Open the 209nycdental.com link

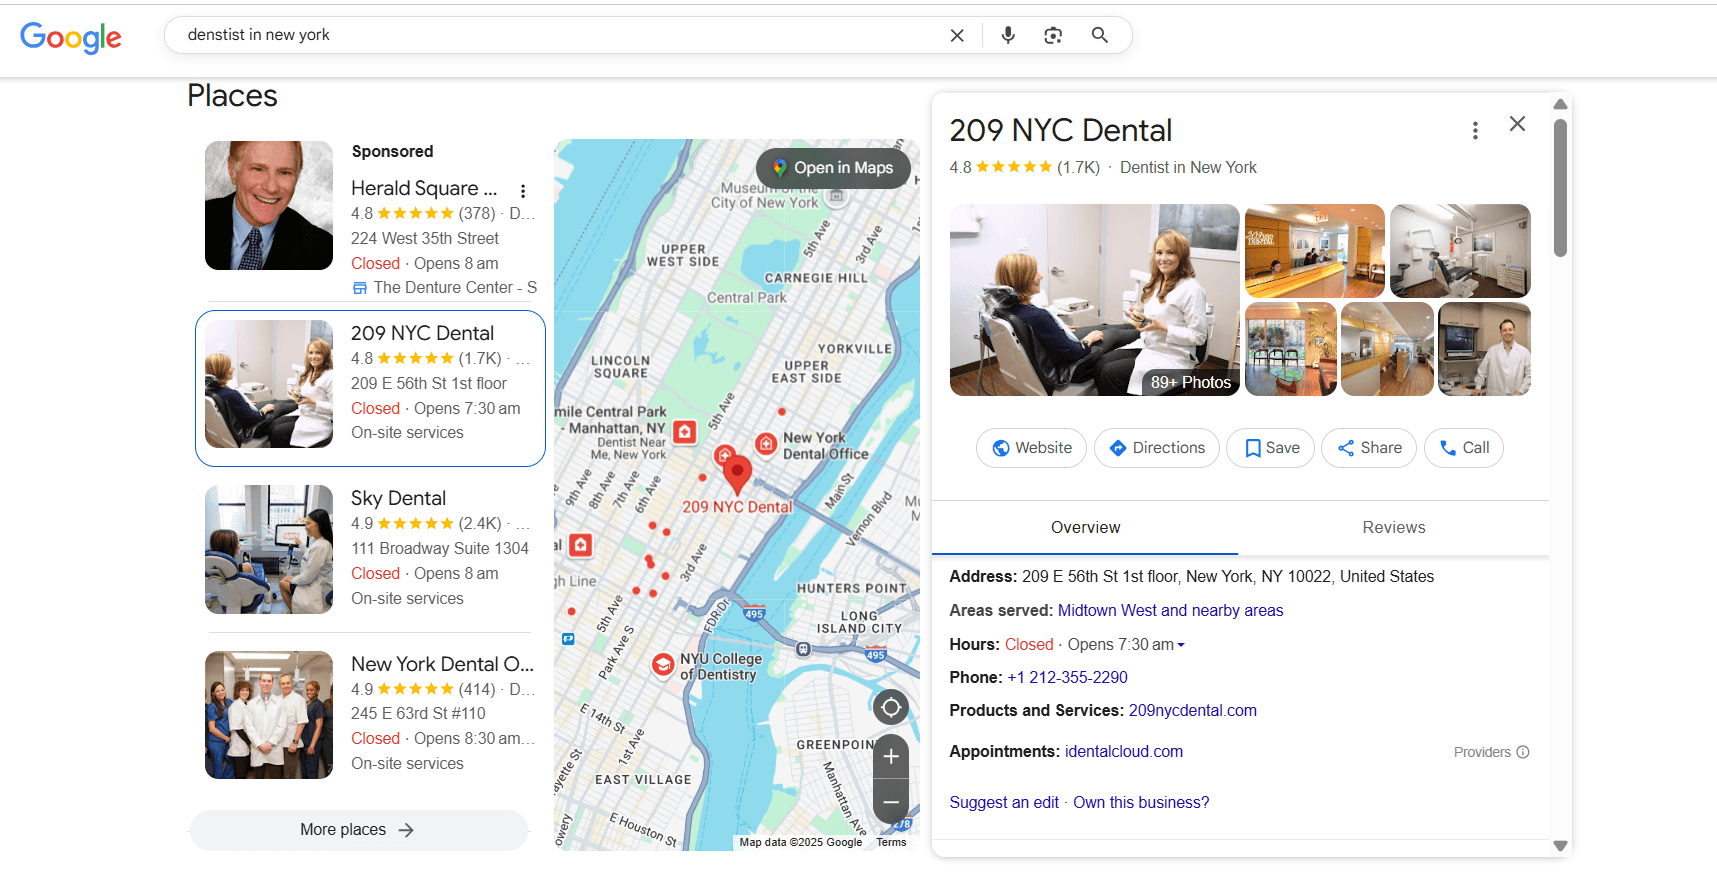(x=1192, y=710)
